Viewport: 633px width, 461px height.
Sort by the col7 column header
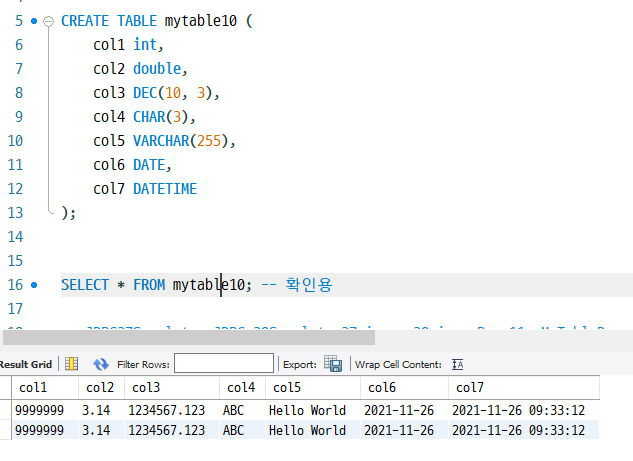[x=524, y=388]
